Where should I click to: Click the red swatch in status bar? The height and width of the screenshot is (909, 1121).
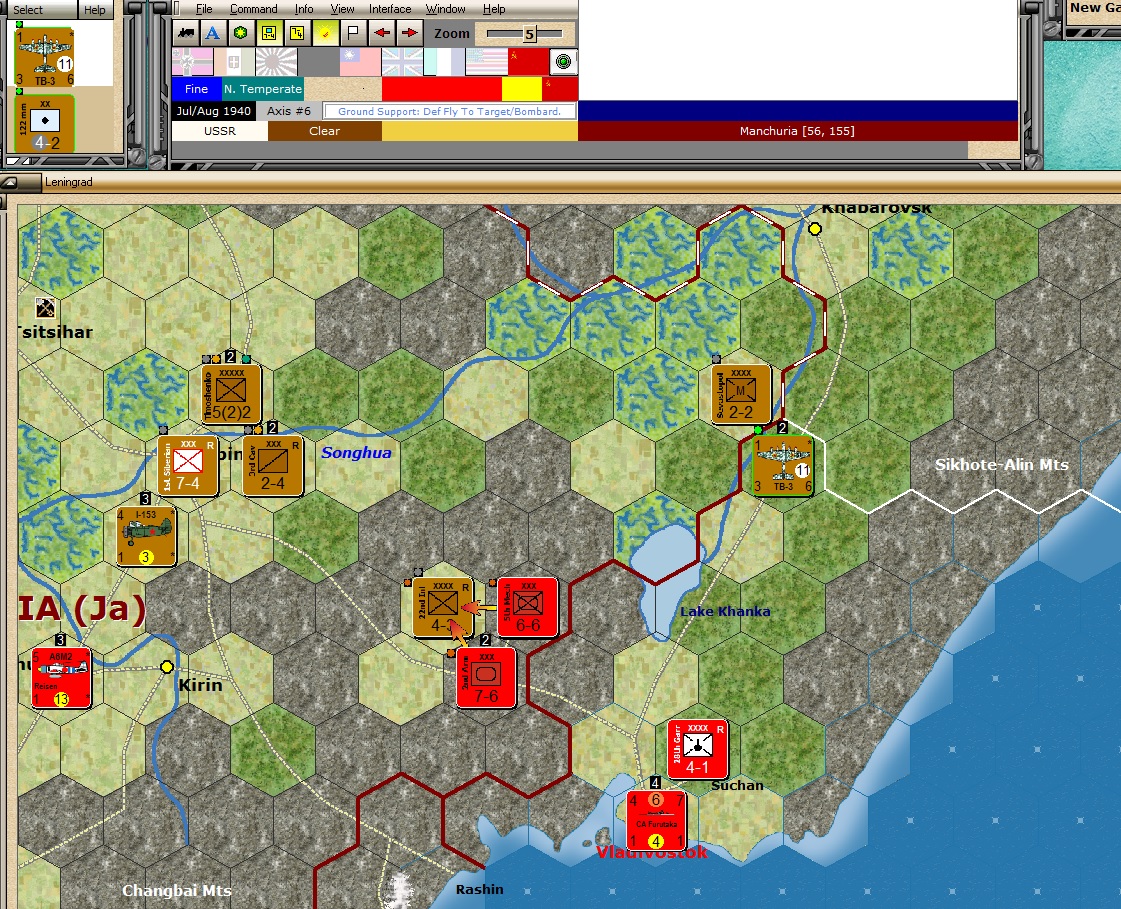(x=442, y=89)
